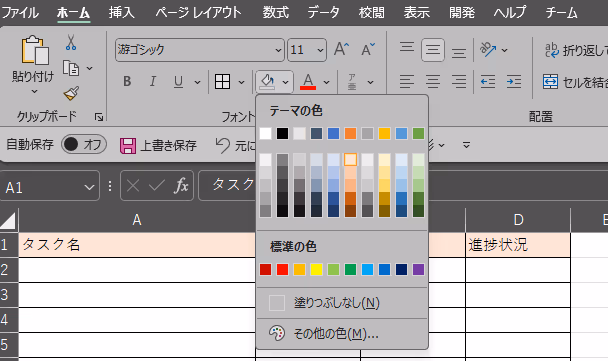The image size is (608, 361).
Task: Open the text orientation dropdown arrow
Action: click(x=504, y=50)
